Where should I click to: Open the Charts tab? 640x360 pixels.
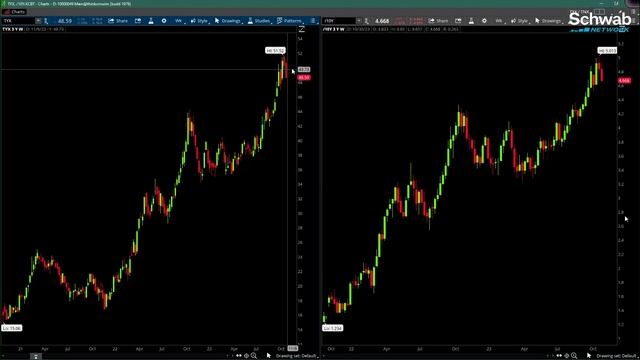pyautogui.click(x=14, y=12)
